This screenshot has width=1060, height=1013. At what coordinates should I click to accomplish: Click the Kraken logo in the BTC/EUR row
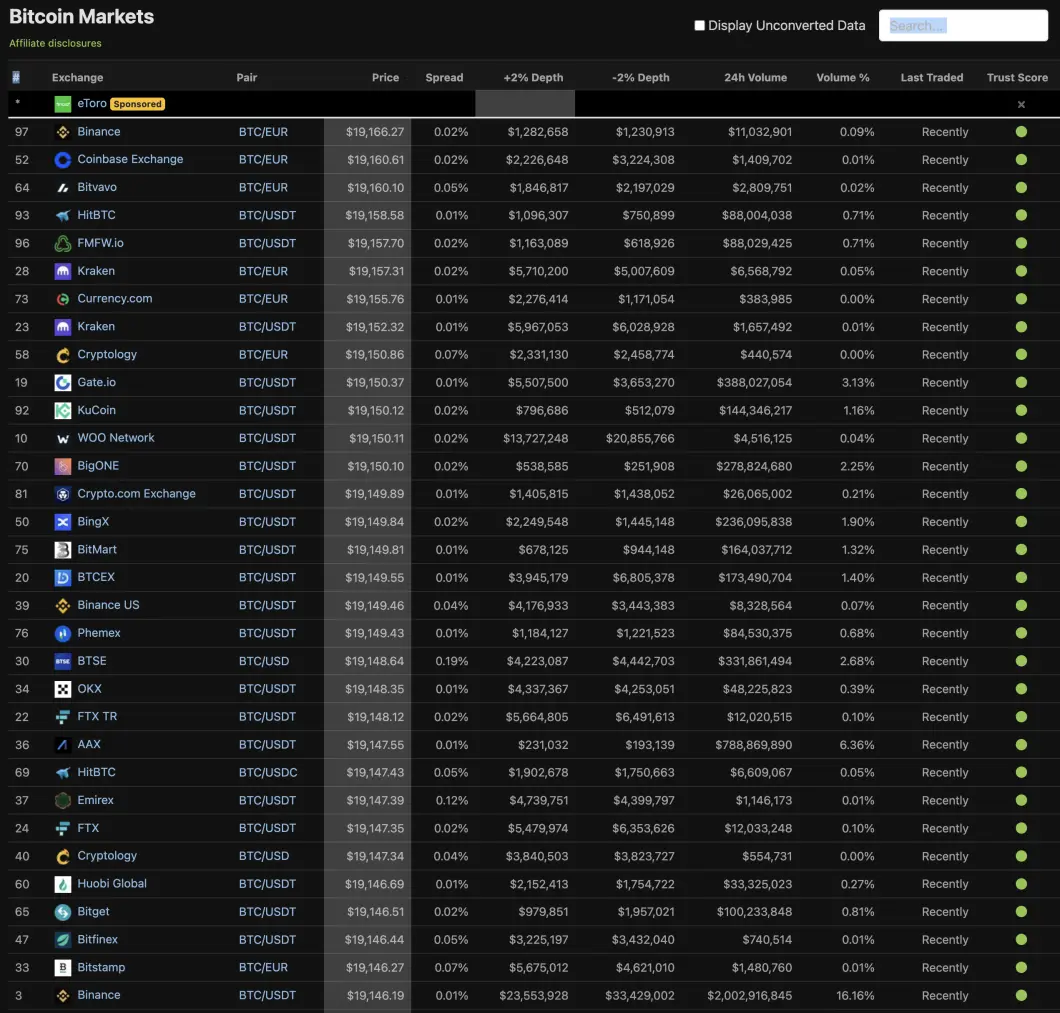(x=63, y=272)
